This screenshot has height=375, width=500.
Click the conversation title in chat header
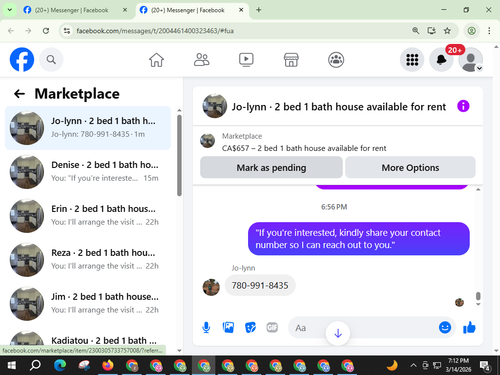click(x=339, y=107)
